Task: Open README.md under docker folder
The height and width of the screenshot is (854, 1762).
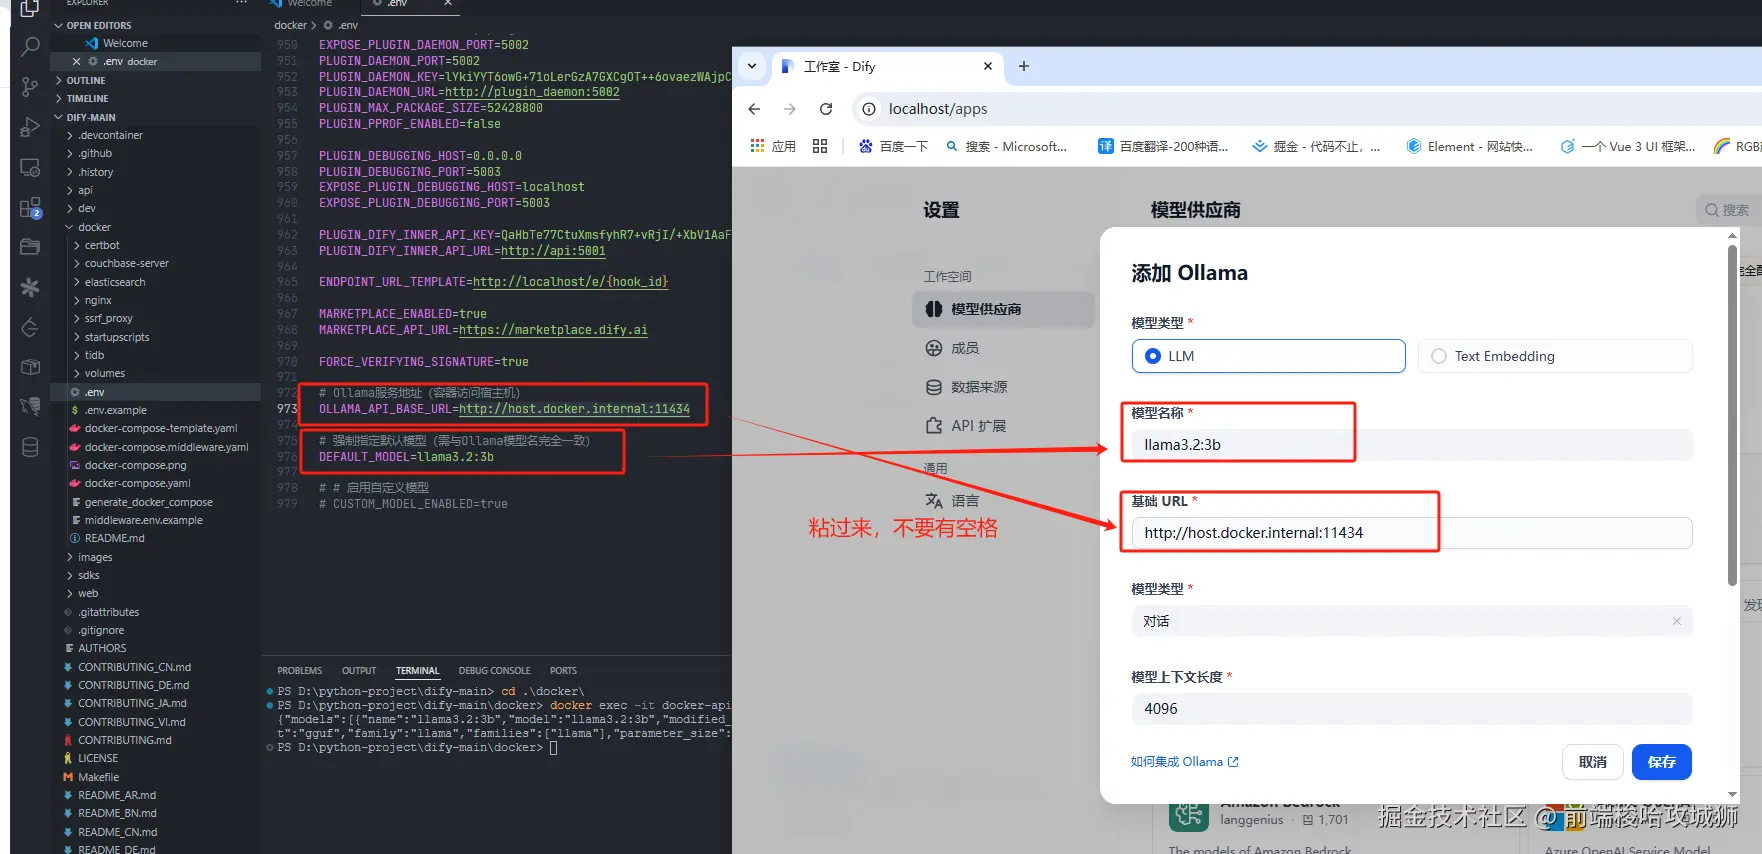Action: (x=114, y=538)
